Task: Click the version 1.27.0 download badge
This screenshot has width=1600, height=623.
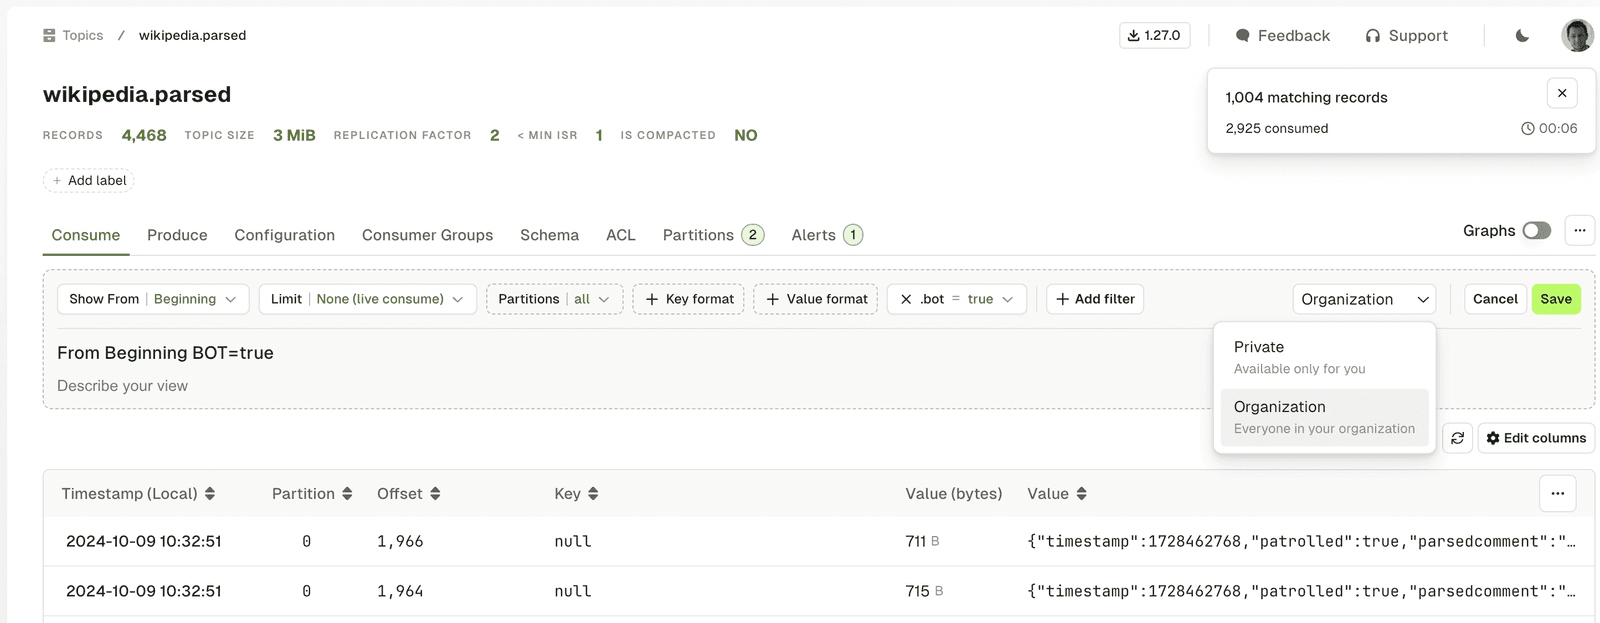Action: click(x=1154, y=35)
